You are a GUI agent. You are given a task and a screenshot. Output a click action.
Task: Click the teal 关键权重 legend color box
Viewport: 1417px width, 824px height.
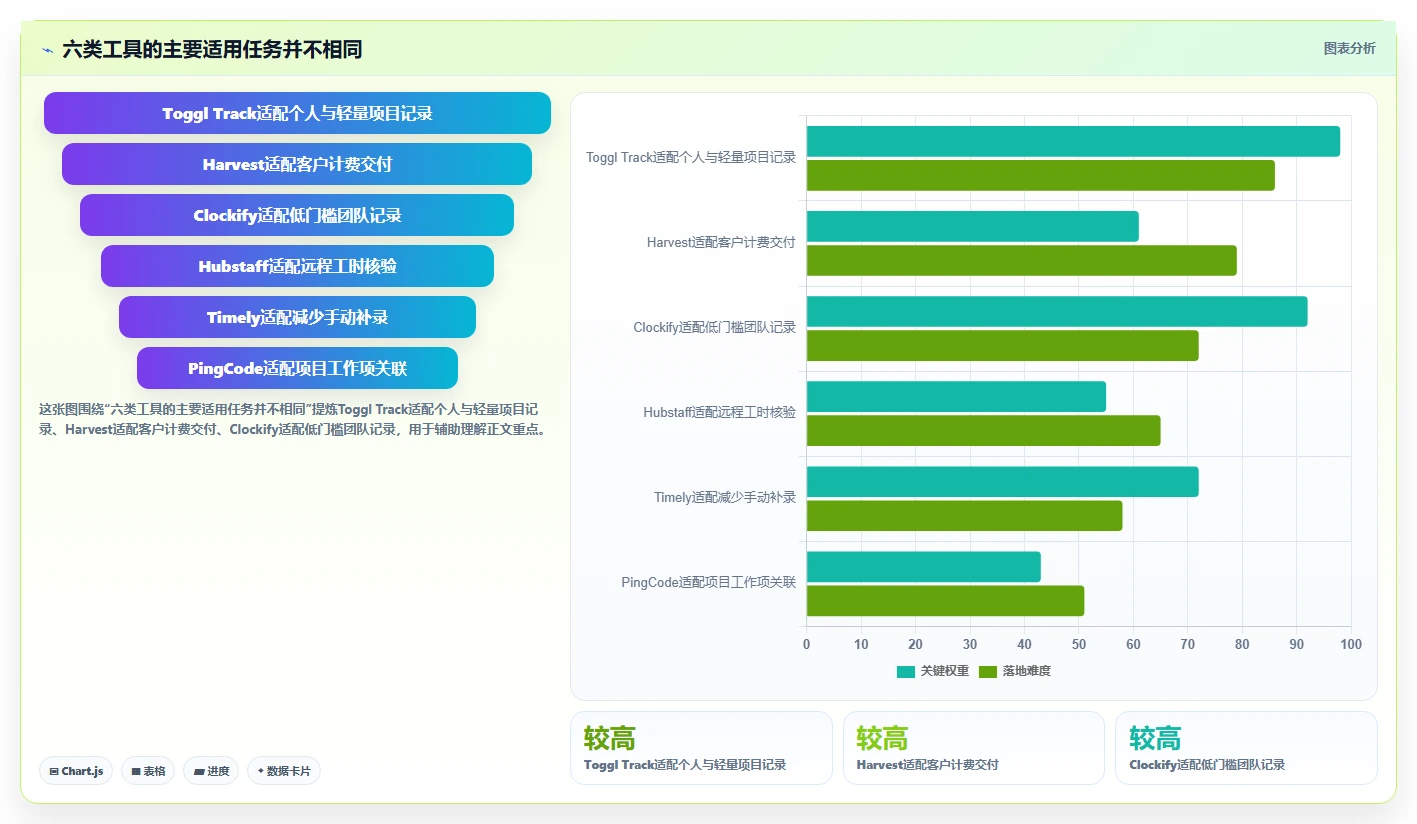(x=906, y=672)
